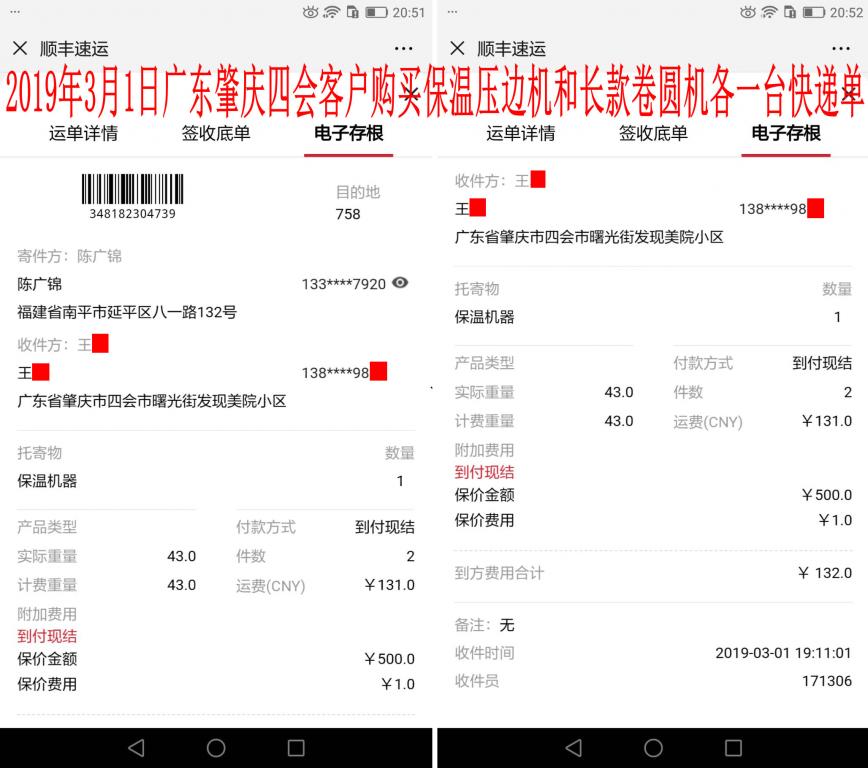The image size is (868, 768).
Task: Open the more options menu on left page
Action: [403, 48]
